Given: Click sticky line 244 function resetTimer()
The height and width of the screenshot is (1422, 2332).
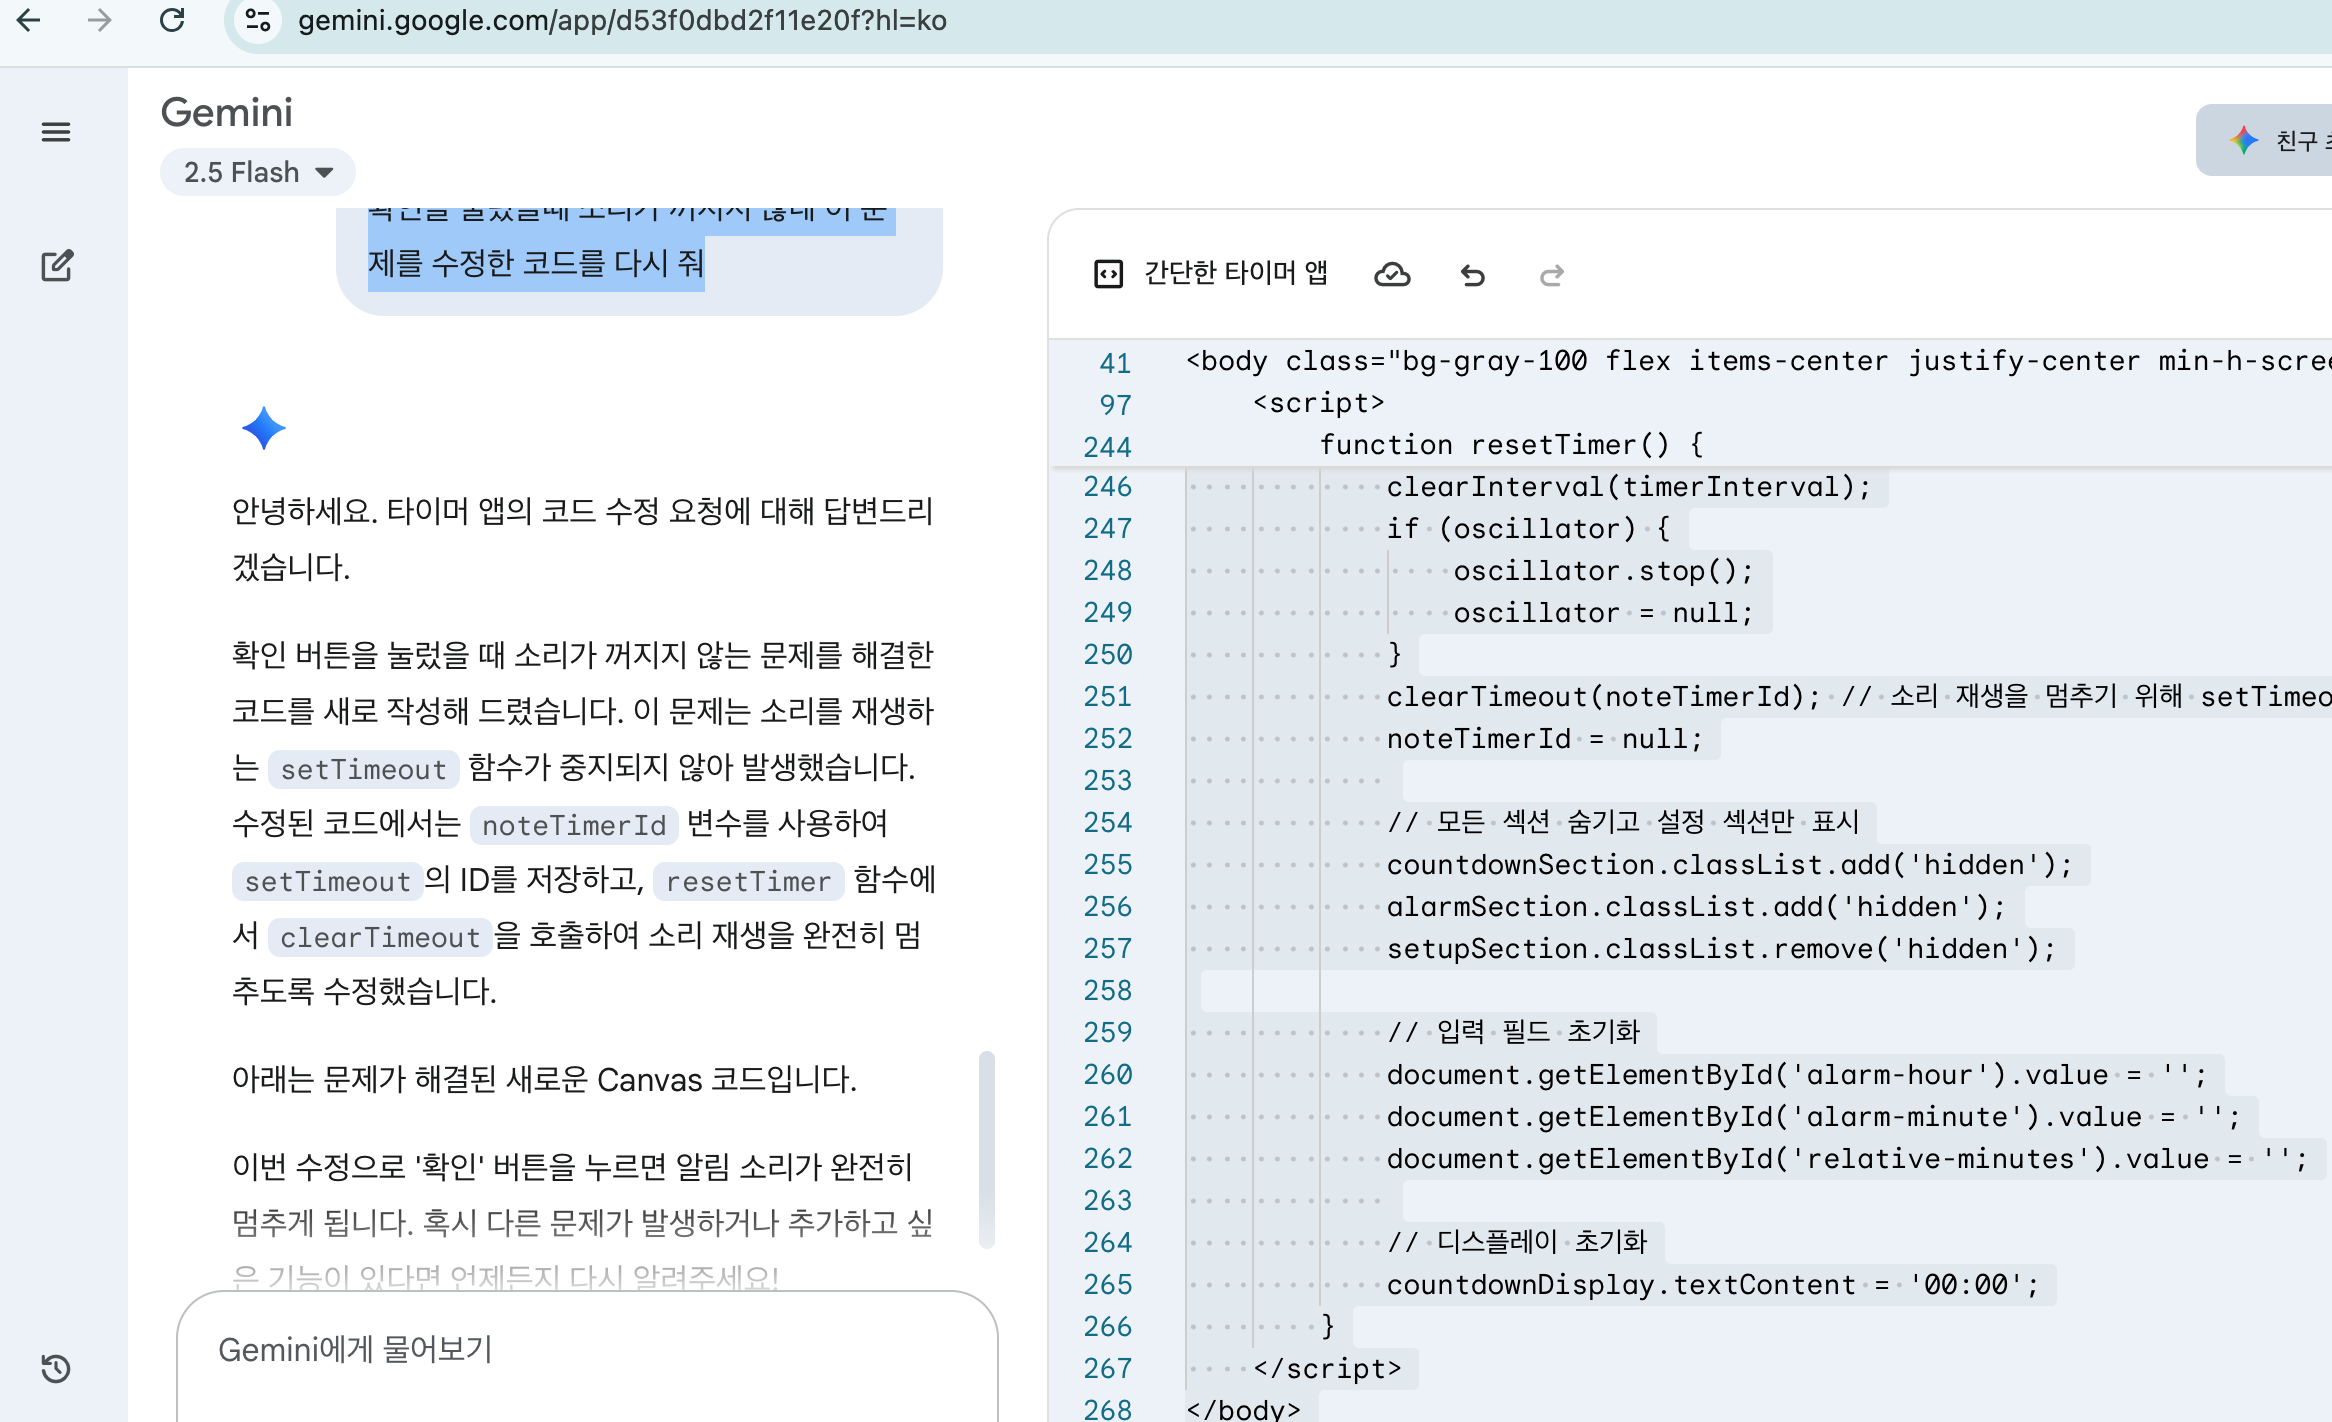Looking at the screenshot, I should (x=1511, y=445).
